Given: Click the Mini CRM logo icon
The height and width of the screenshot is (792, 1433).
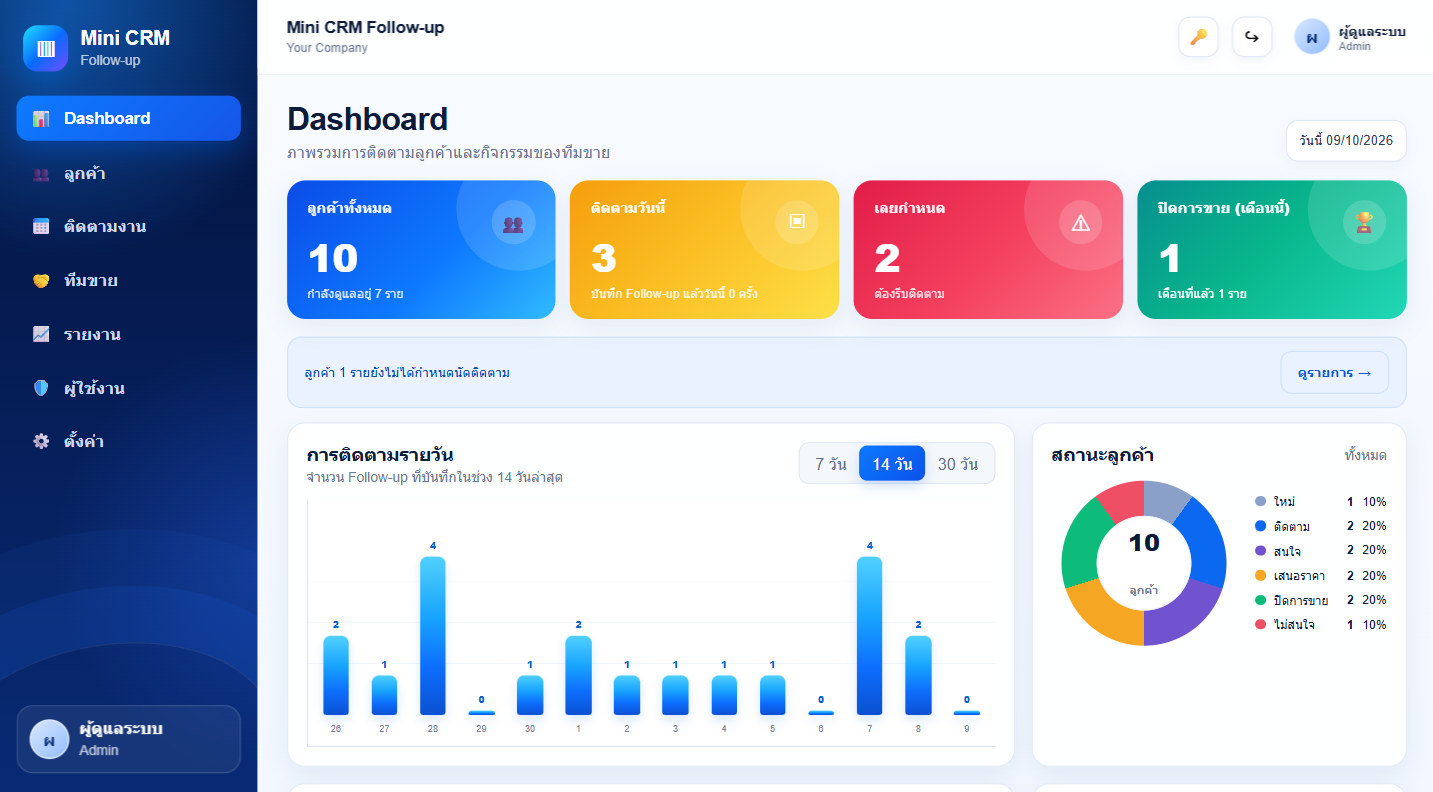Looking at the screenshot, I should (46, 48).
